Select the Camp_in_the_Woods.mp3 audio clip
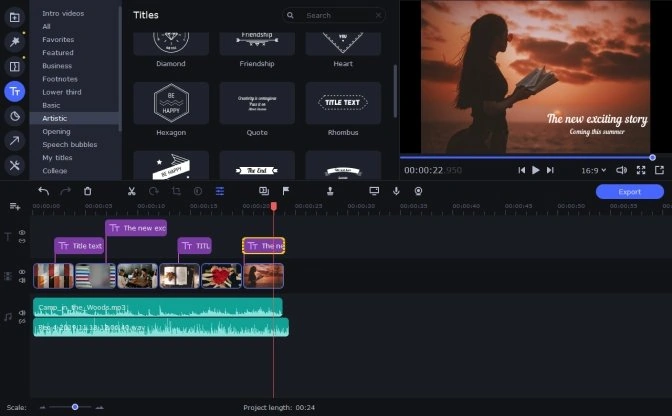Image resolution: width=672 pixels, height=416 pixels. [158, 307]
